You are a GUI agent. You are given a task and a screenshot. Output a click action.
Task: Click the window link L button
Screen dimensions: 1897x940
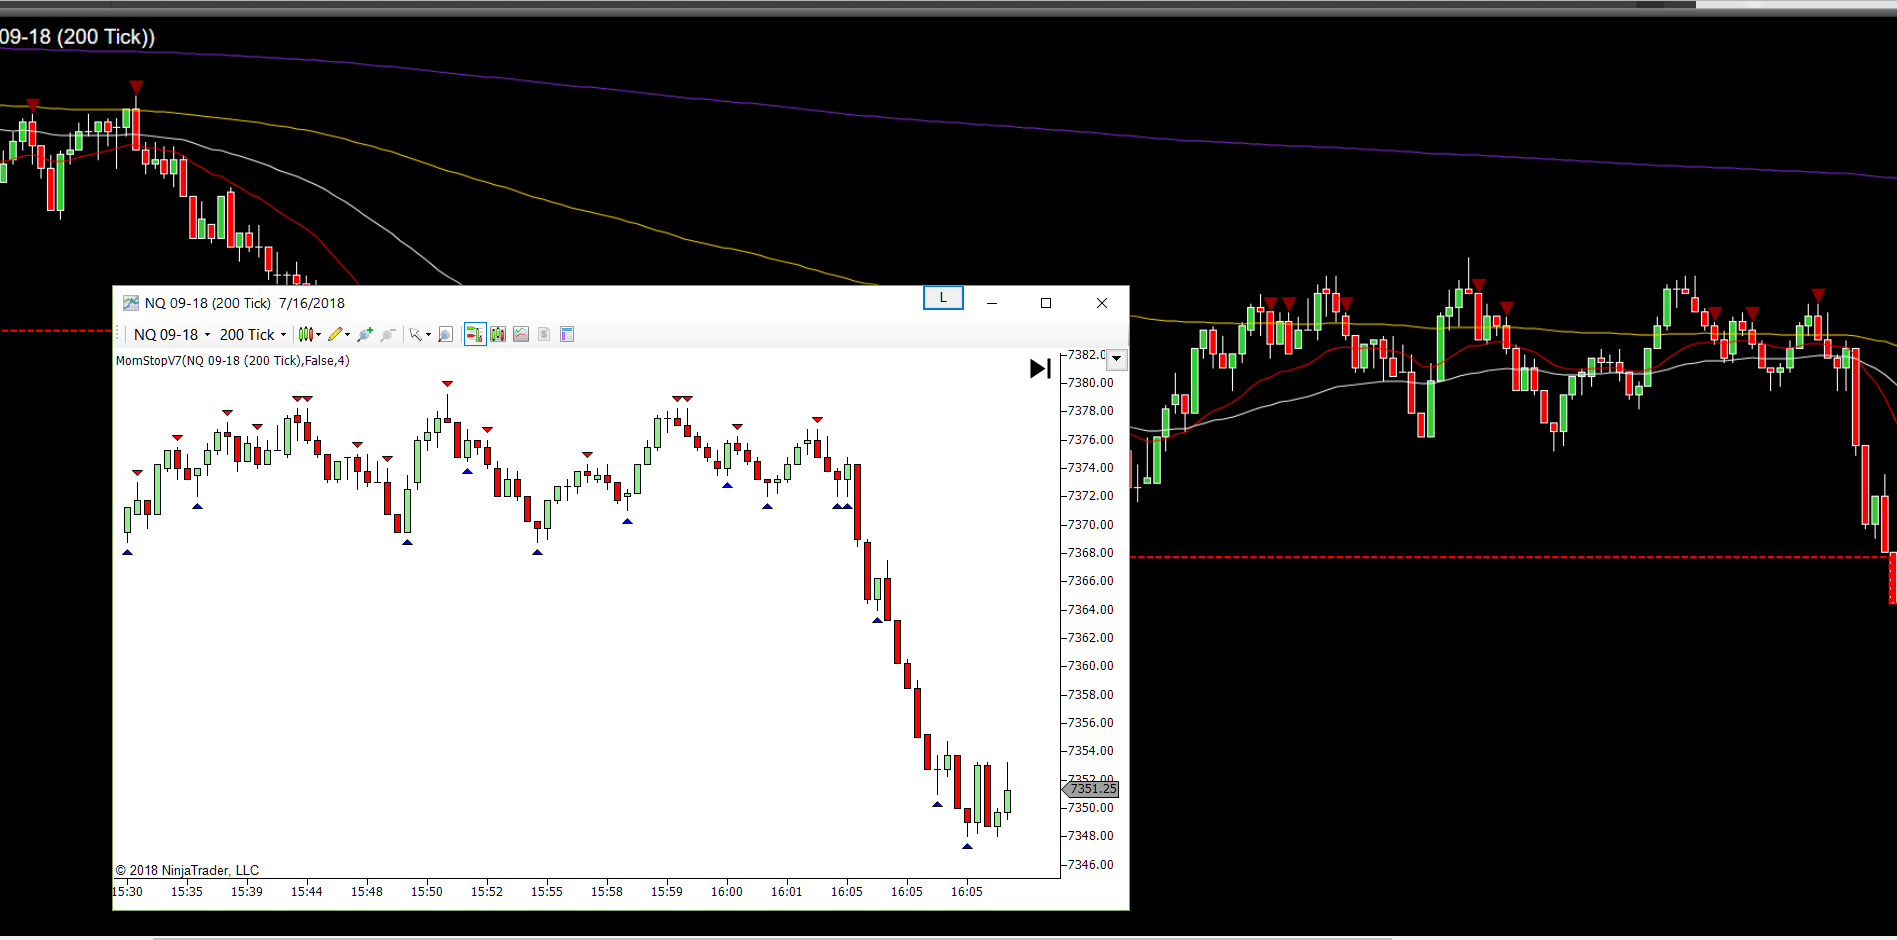(x=943, y=298)
